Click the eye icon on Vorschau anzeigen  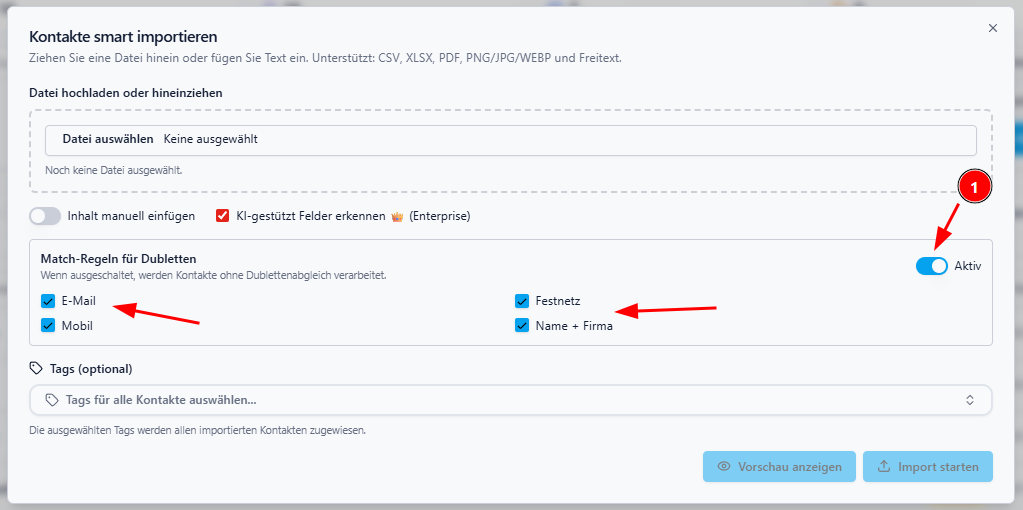(723, 467)
